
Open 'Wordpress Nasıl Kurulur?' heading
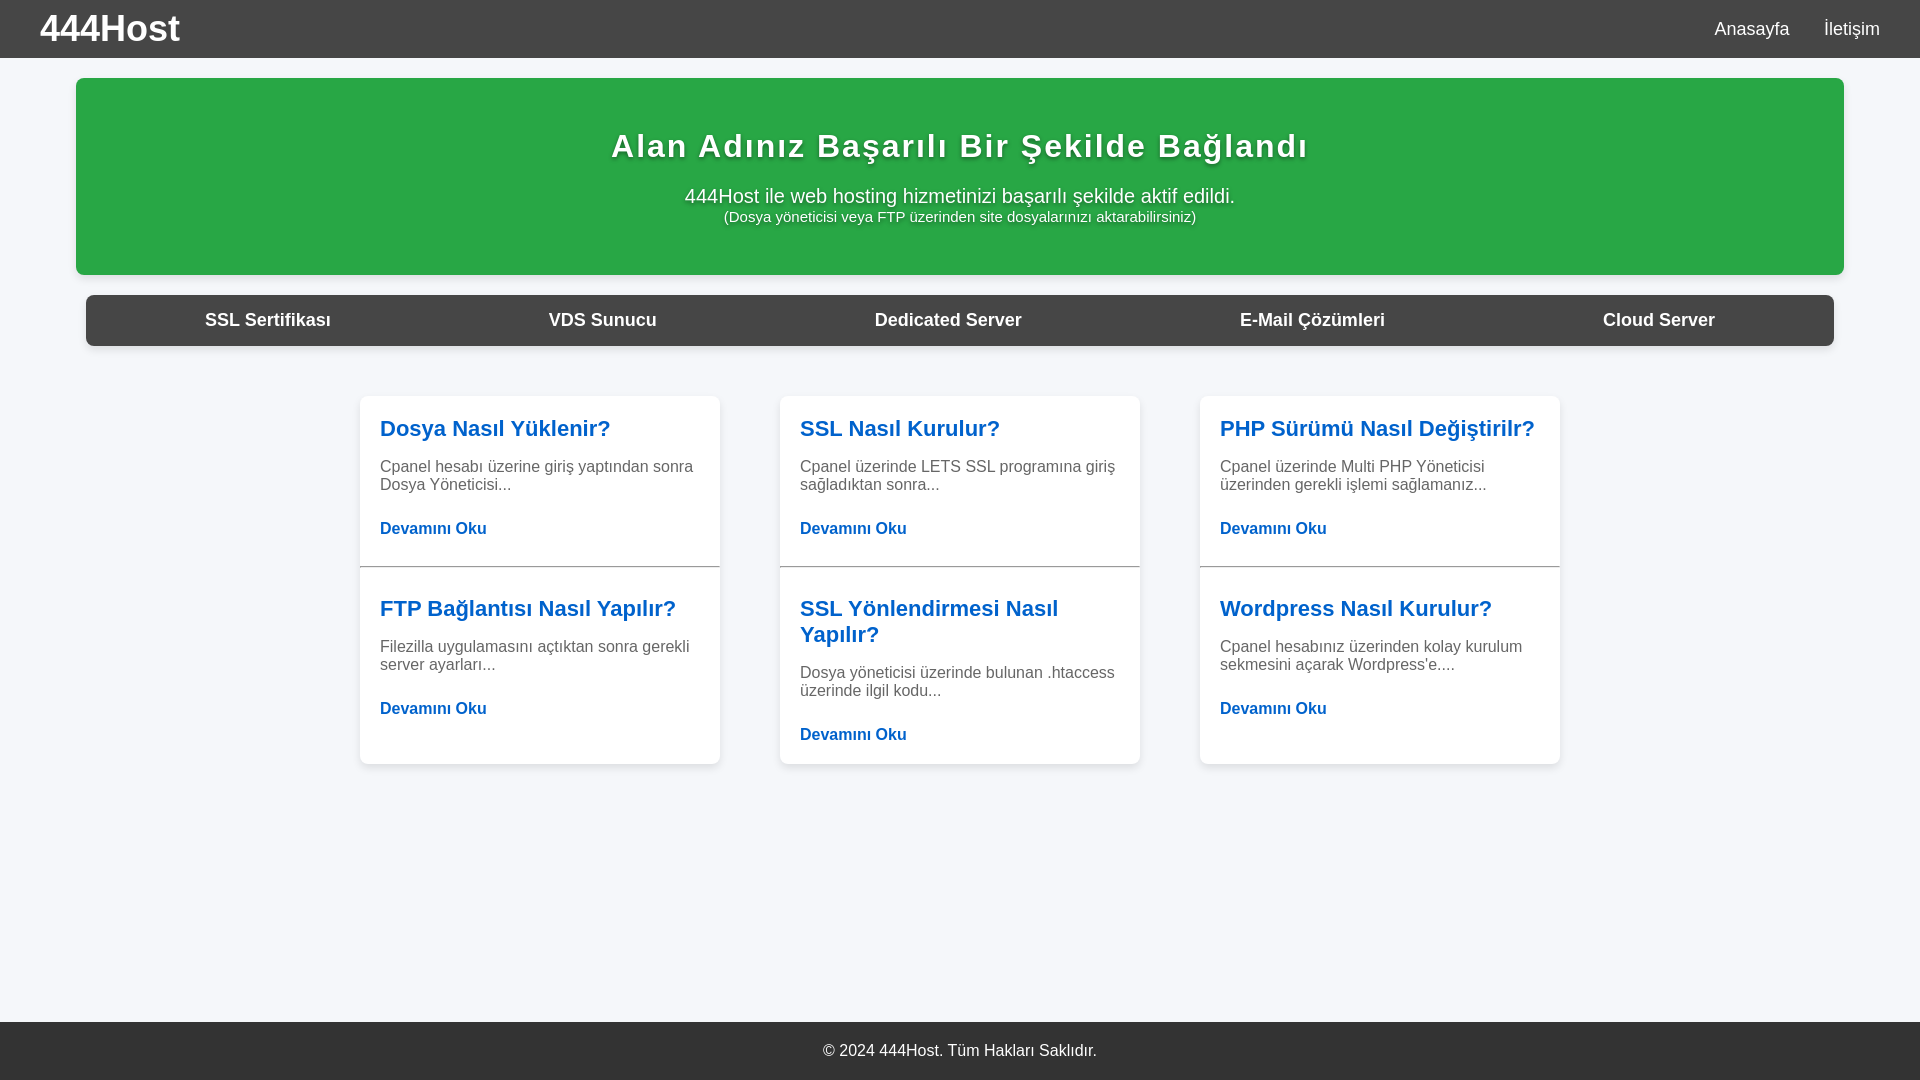[1355, 608]
